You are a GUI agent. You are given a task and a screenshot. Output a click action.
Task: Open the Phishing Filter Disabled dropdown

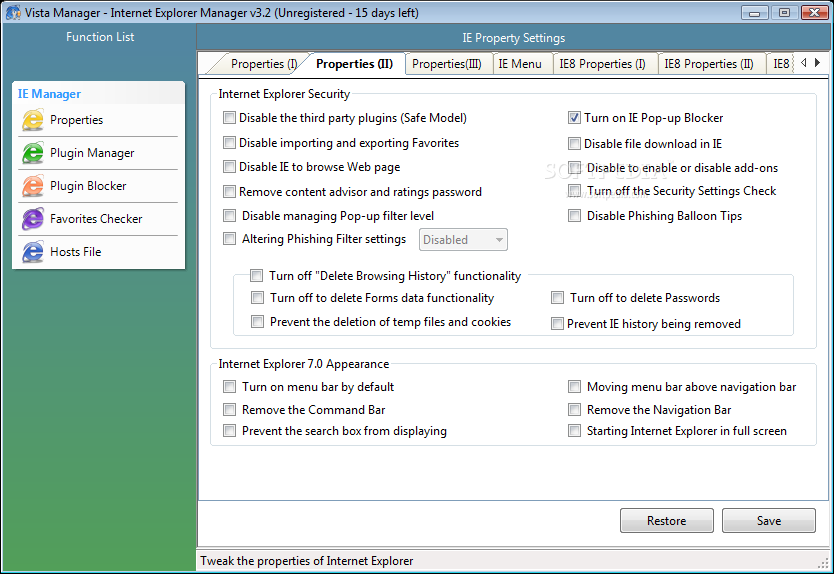[463, 239]
